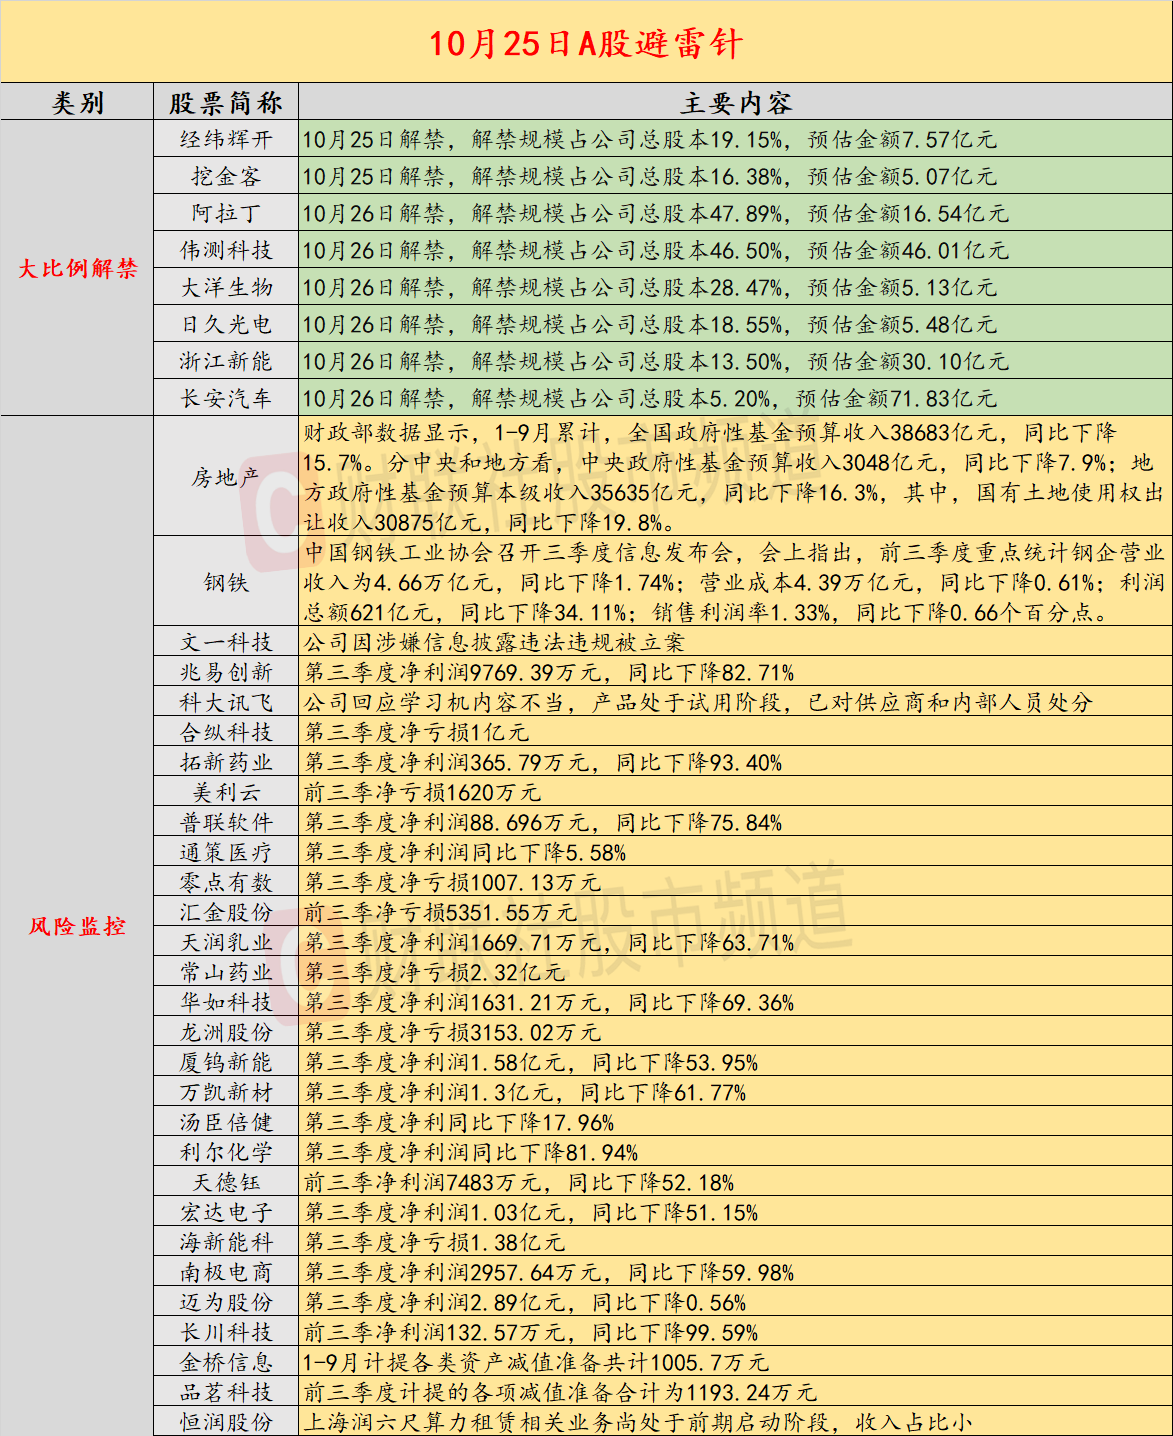This screenshot has width=1173, height=1436.
Task: Select stock name 汇金股份
Action: coord(226,912)
